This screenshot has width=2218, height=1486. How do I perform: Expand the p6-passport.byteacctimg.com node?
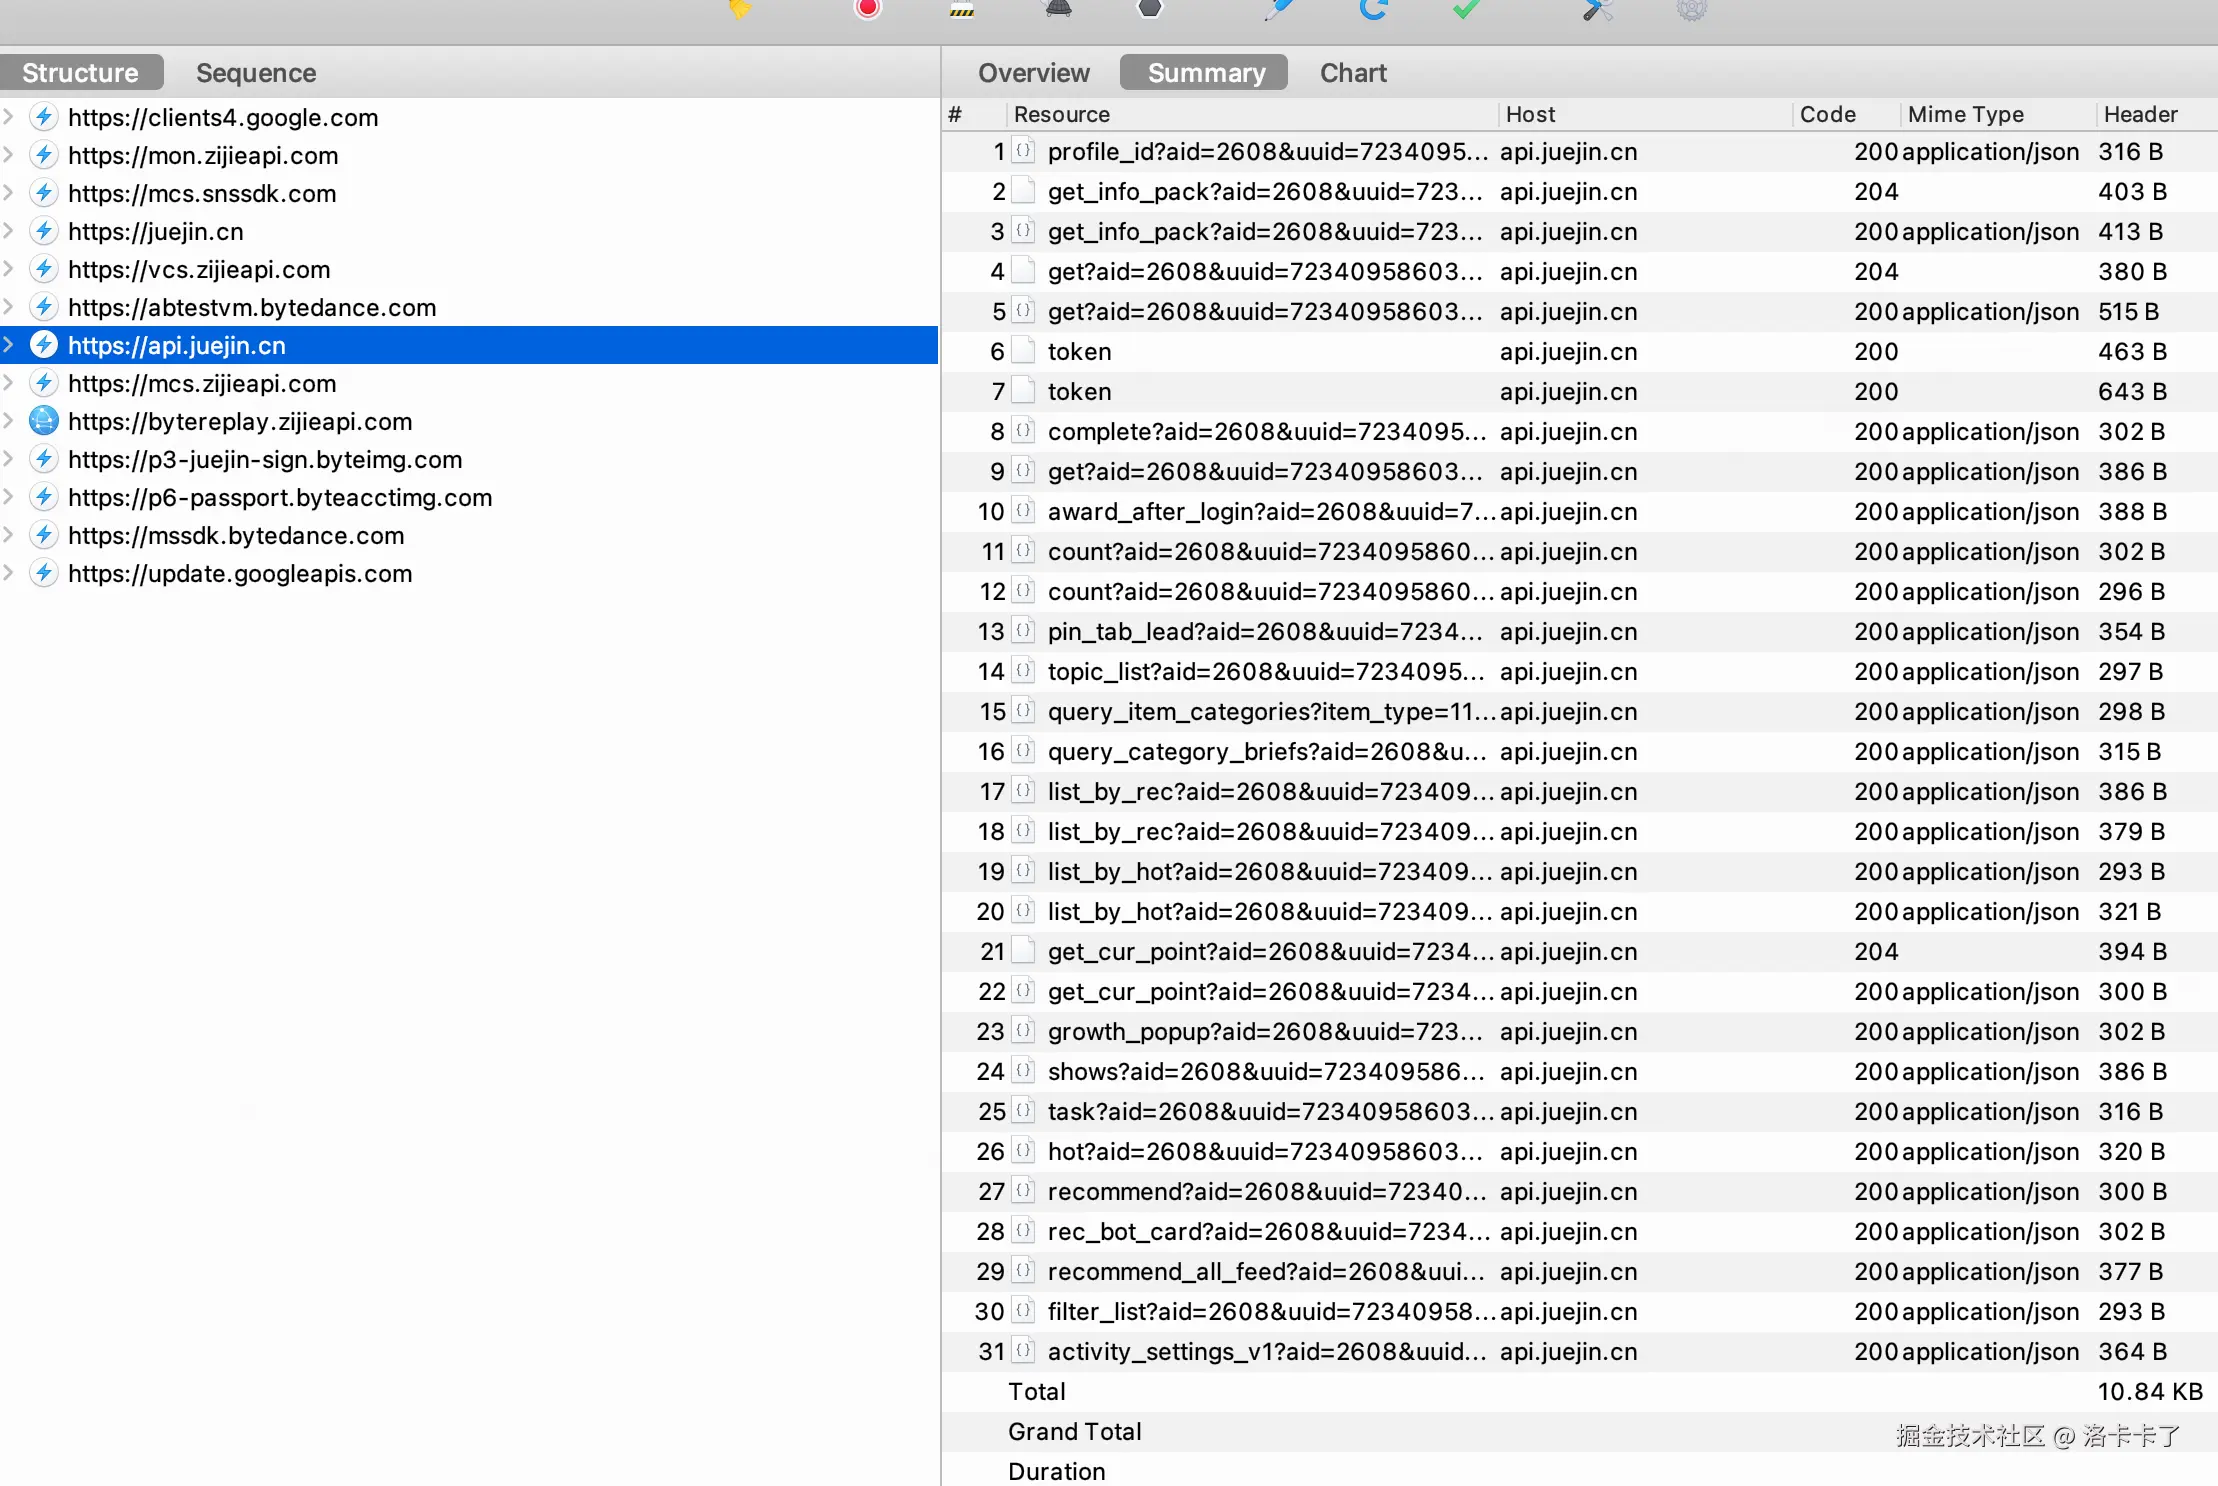(8, 497)
